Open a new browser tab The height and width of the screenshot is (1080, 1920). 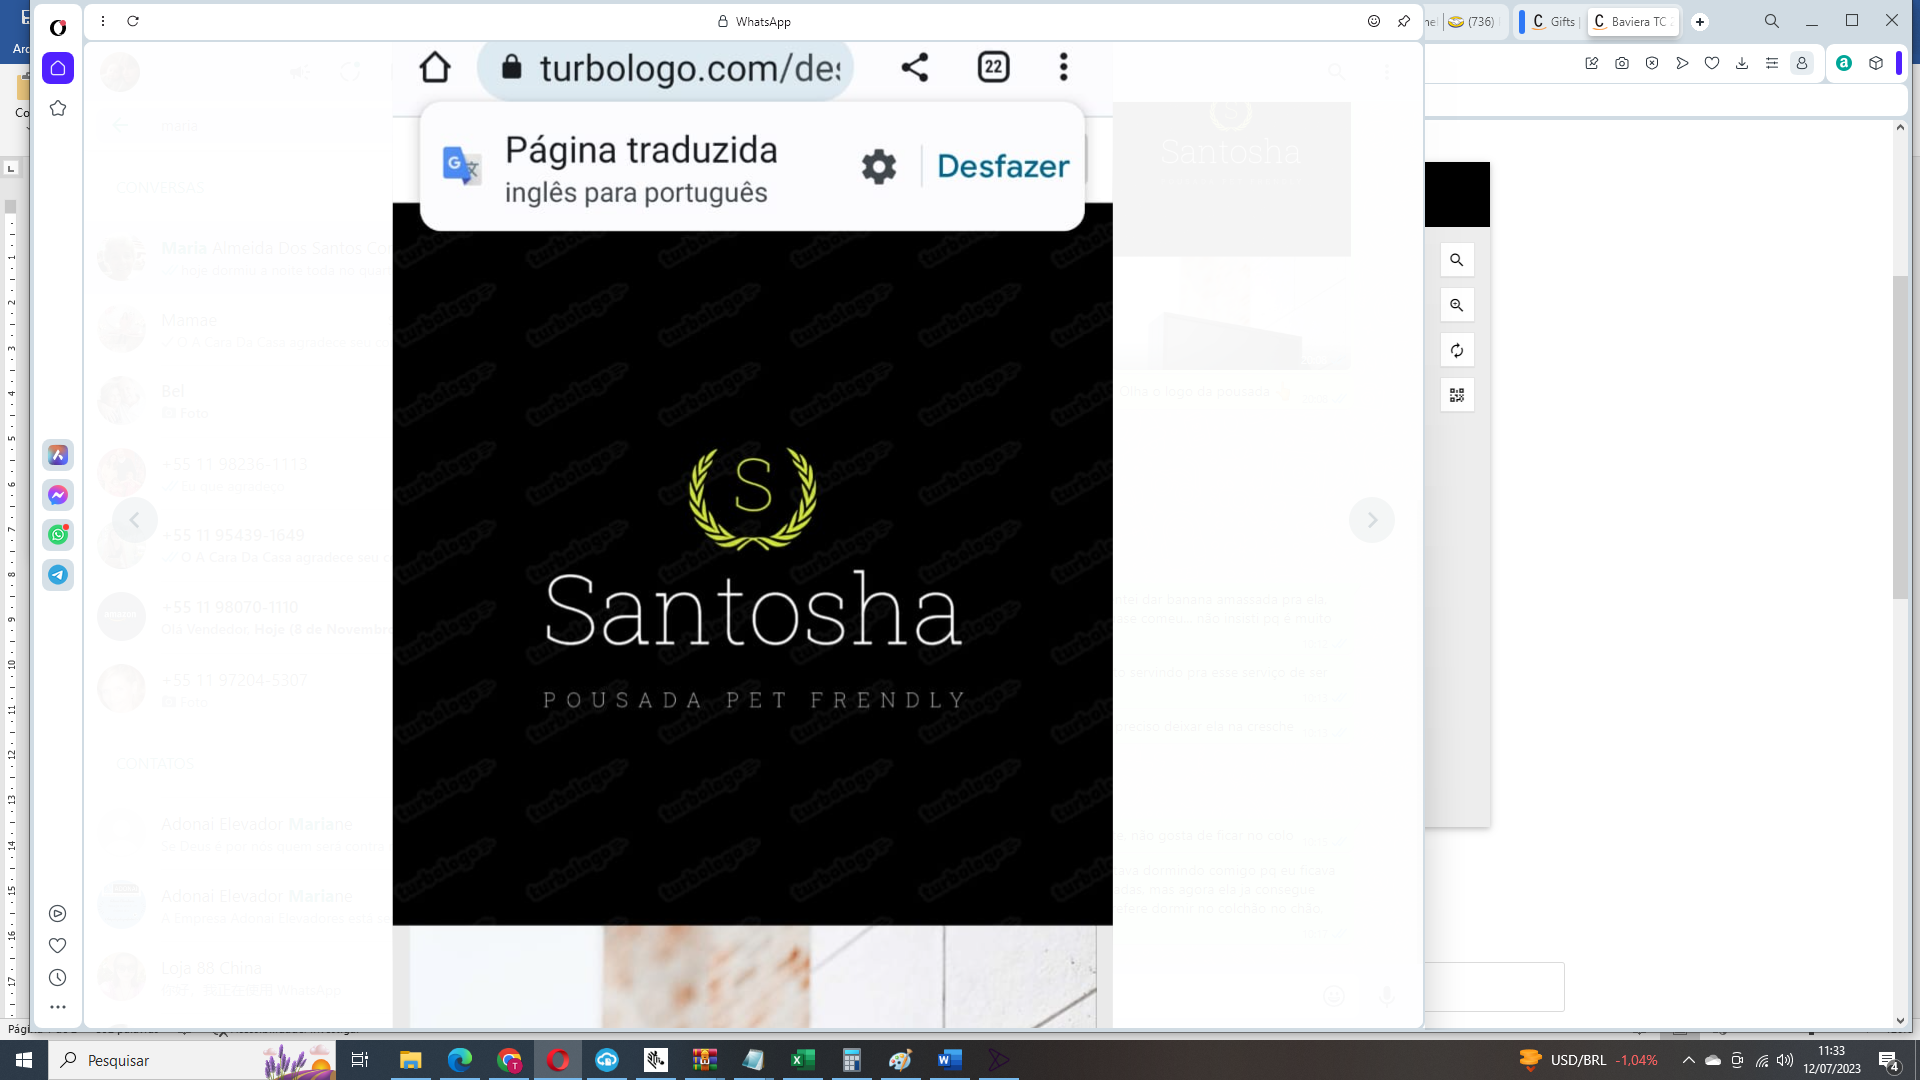tap(1700, 21)
